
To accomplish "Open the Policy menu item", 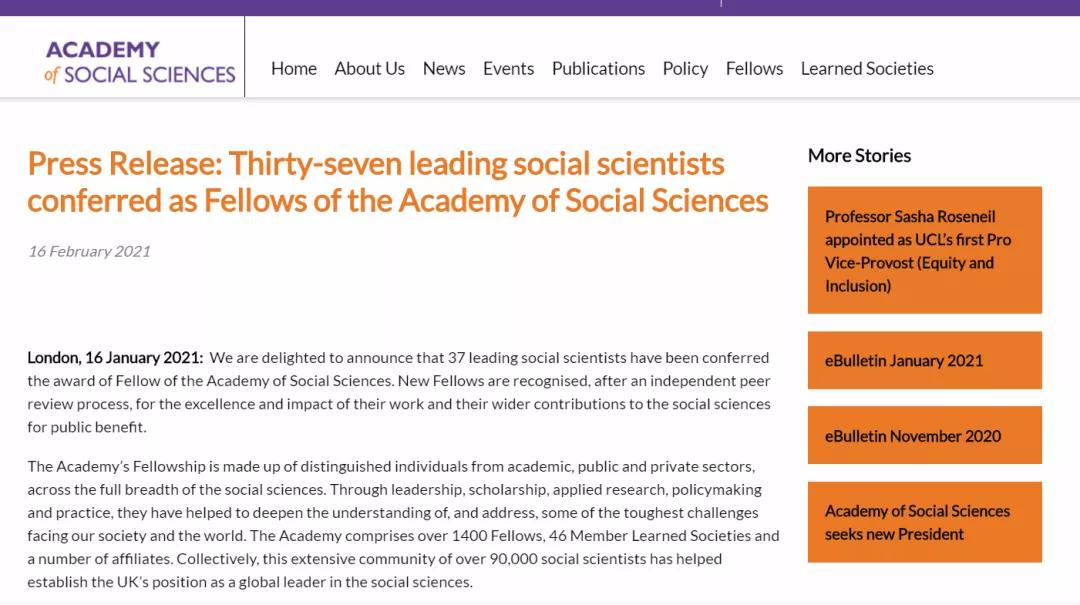I will 685,68.
